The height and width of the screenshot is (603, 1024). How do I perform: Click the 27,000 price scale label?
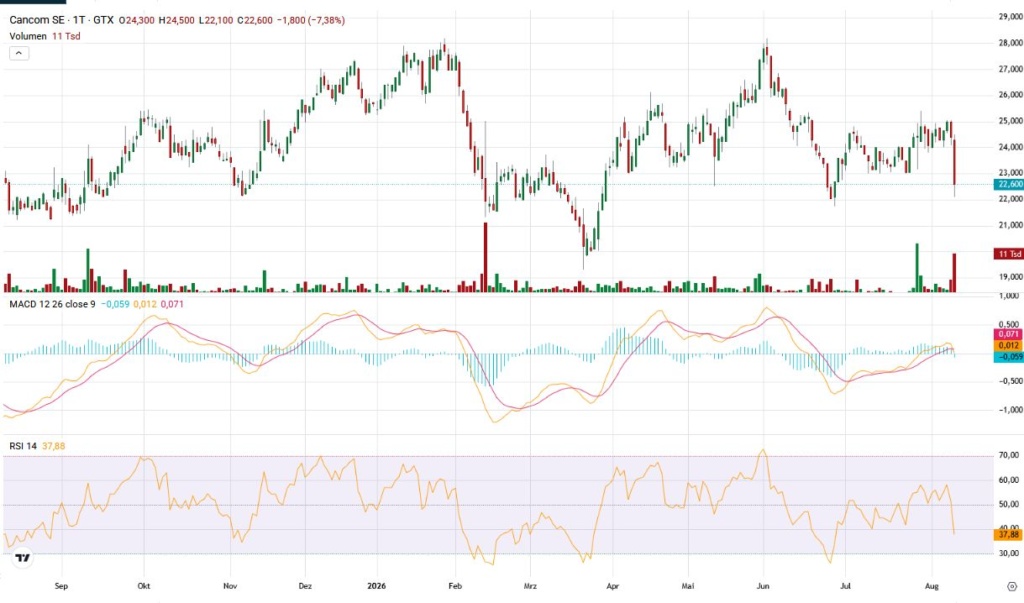[1010, 69]
